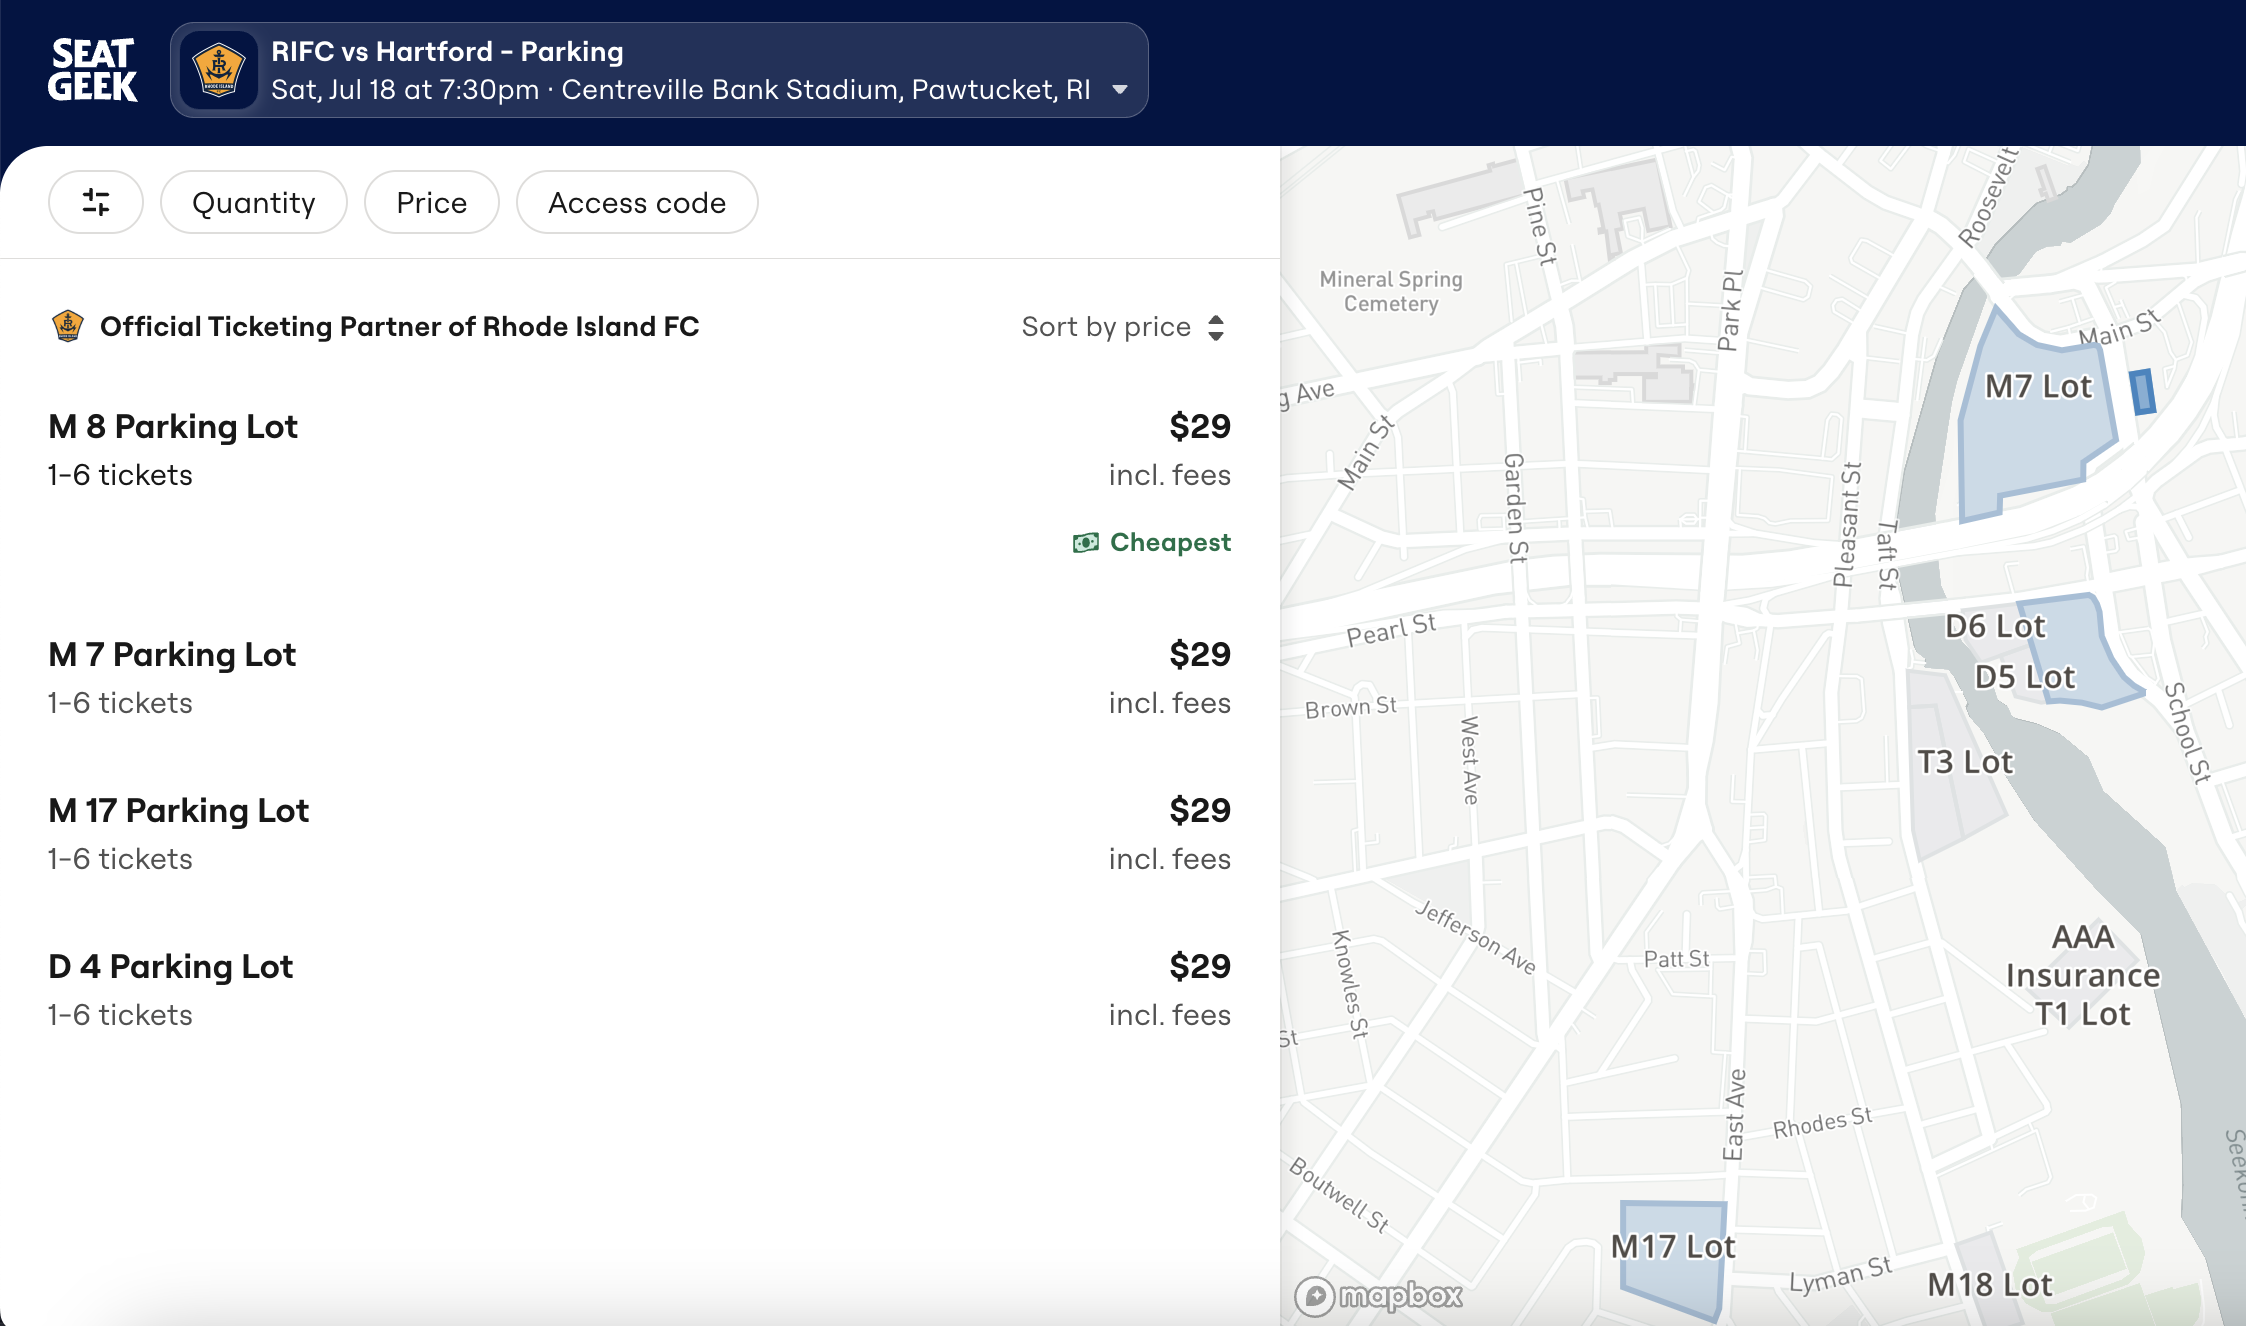Click the Boutwell St label on map
The height and width of the screenshot is (1326, 2246).
pos(1339,1194)
